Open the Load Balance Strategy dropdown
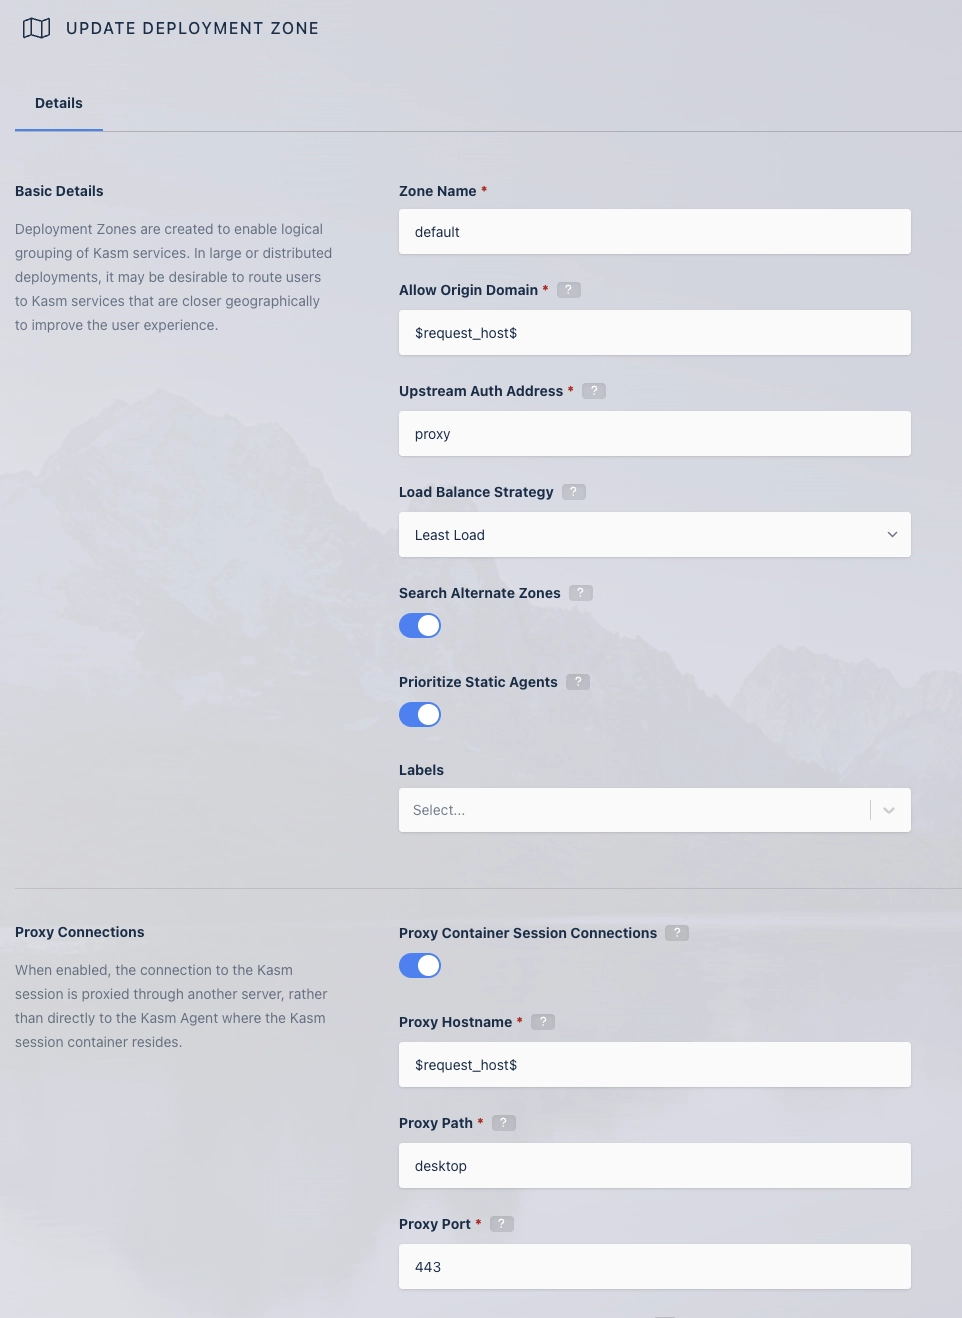This screenshot has width=962, height=1318. 654,535
